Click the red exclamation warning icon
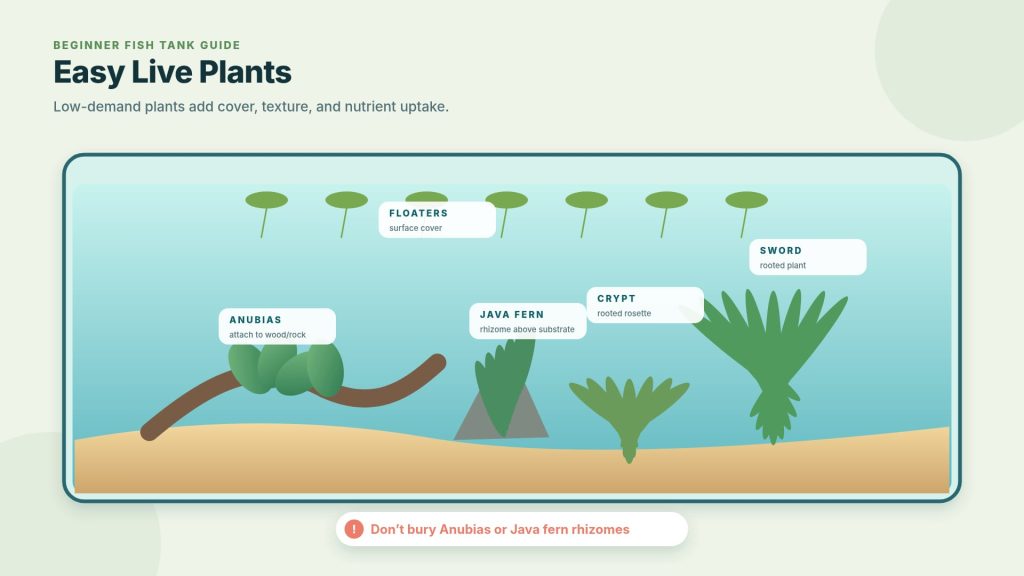Image resolution: width=1024 pixels, height=576 pixels. click(353, 529)
